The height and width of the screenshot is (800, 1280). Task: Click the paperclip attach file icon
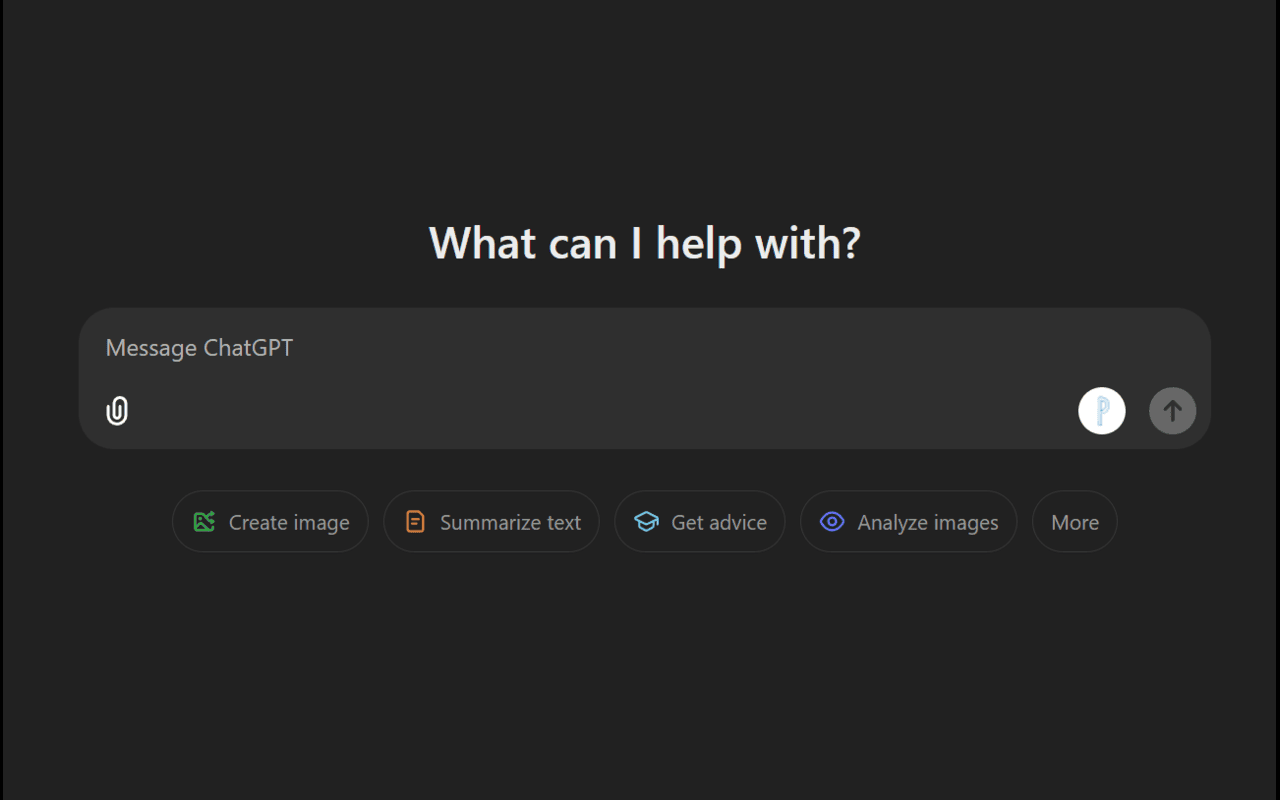coord(117,411)
